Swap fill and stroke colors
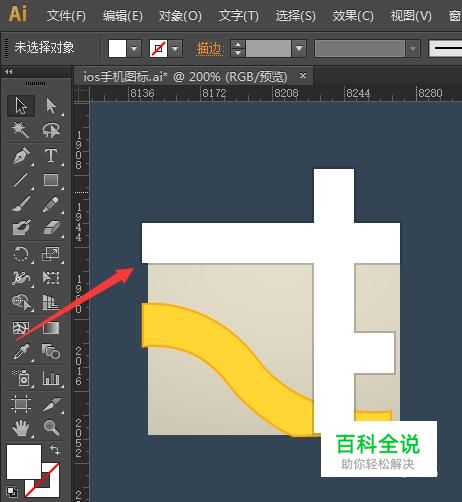This screenshot has width=462, height=502. (55, 450)
